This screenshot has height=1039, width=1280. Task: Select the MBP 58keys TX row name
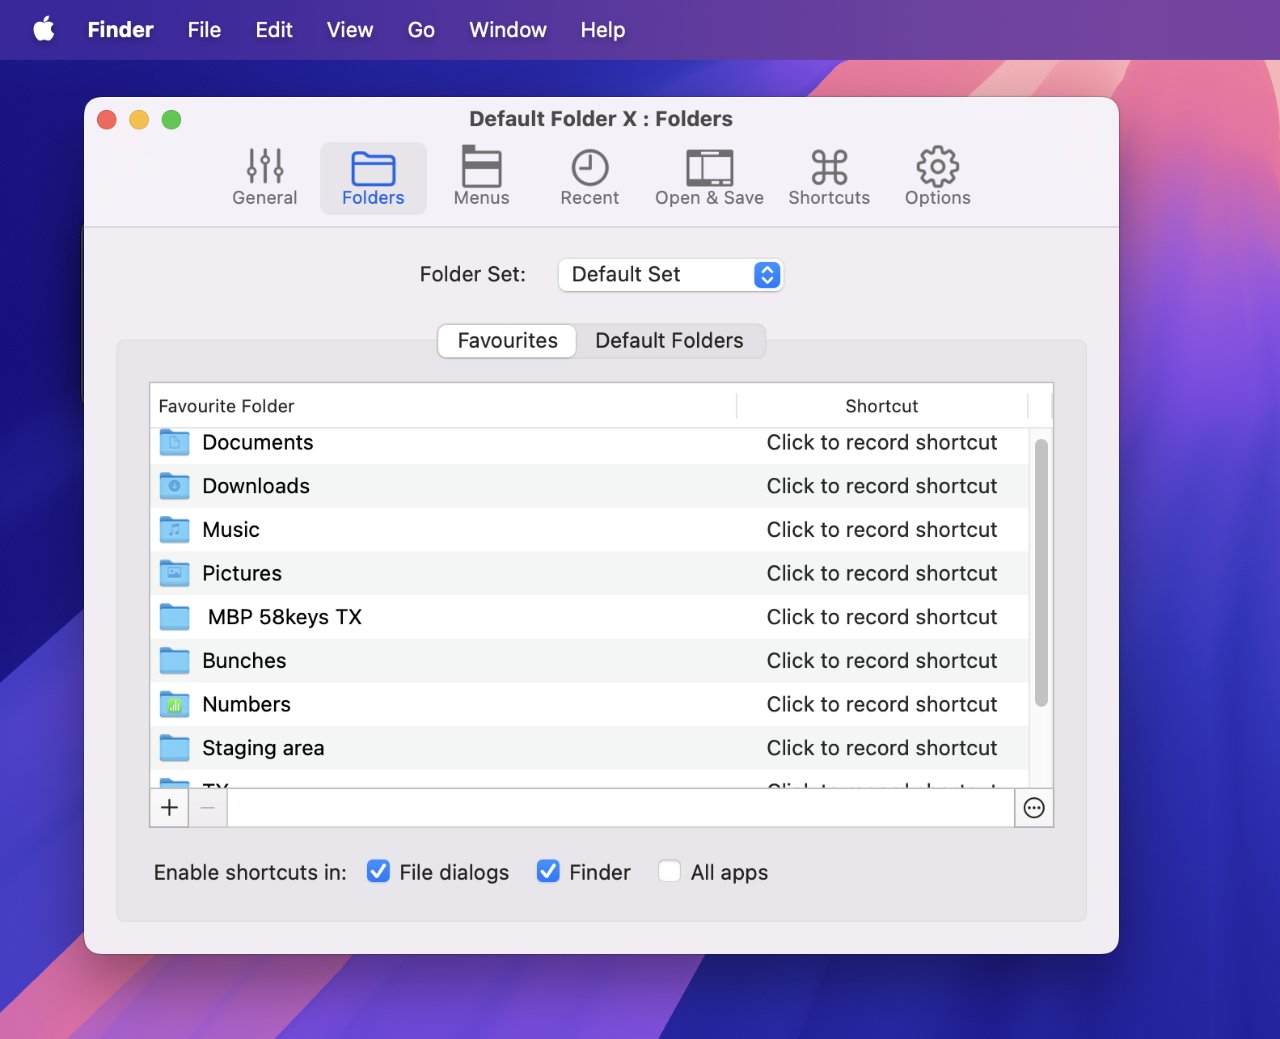point(285,617)
